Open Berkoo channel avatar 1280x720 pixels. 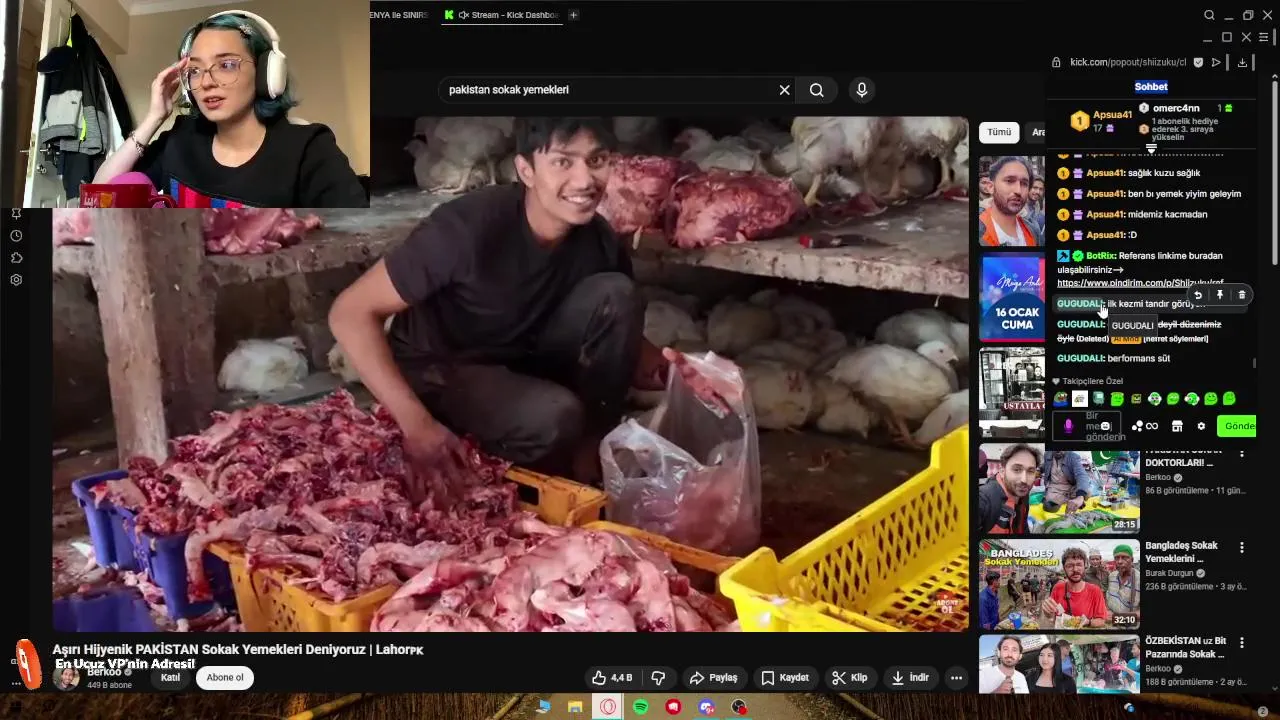(66, 677)
